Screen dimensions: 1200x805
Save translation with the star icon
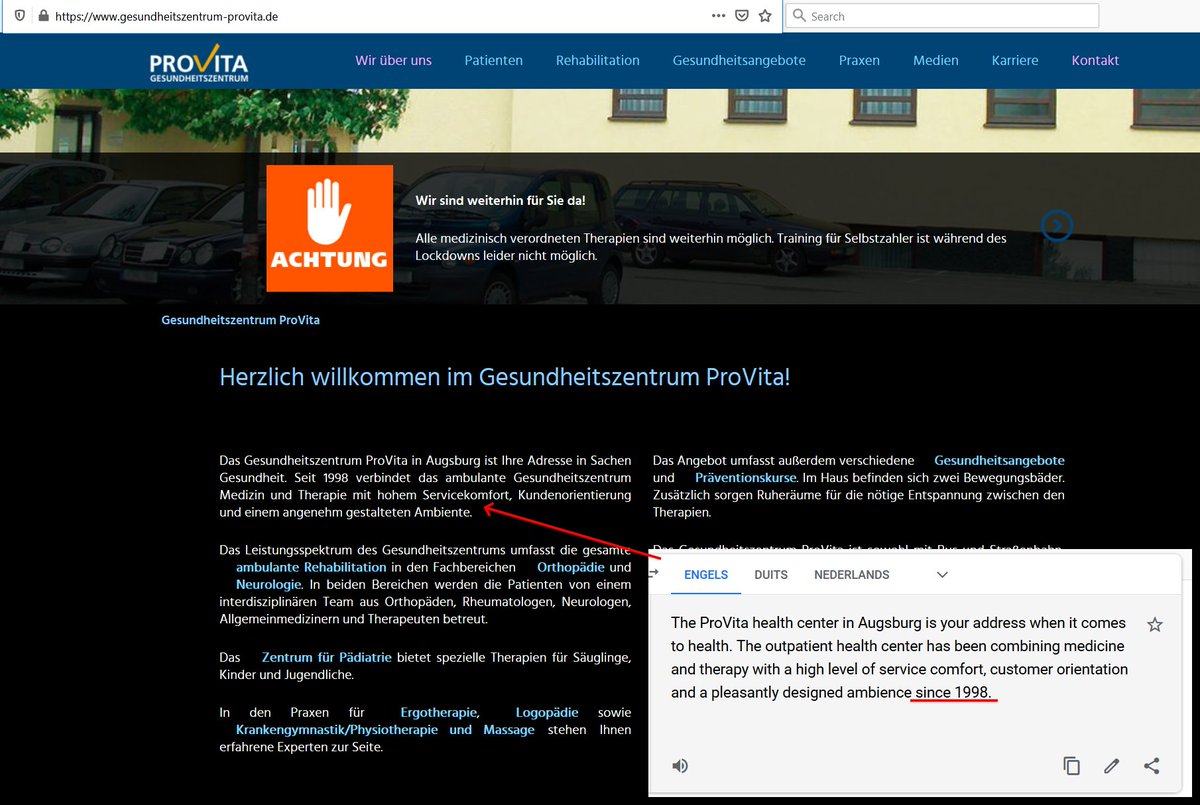(x=1155, y=625)
